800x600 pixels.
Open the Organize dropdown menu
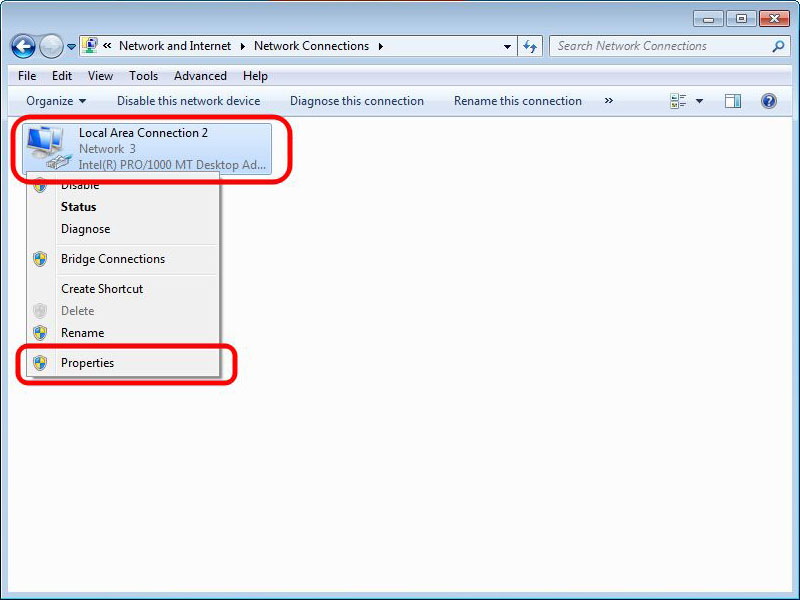56,101
